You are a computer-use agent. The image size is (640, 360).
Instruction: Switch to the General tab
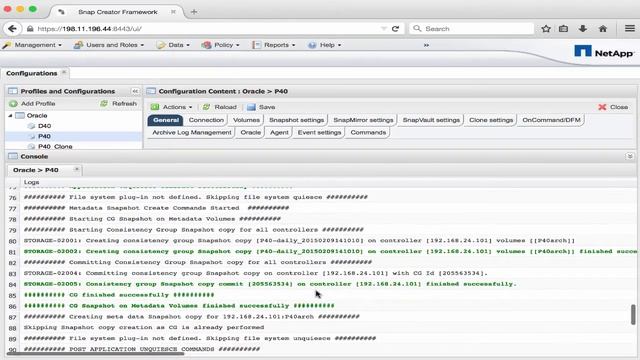[x=166, y=120]
